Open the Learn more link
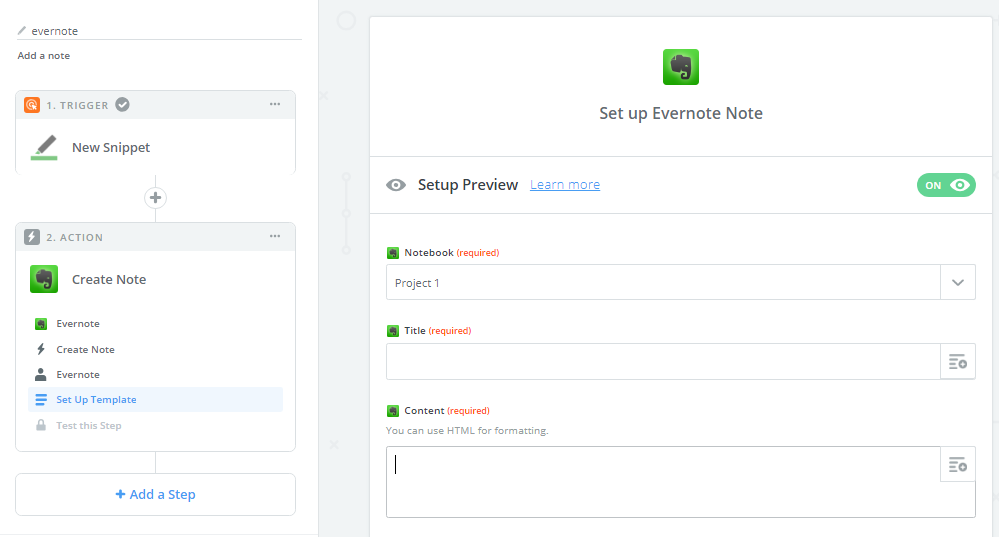Screen dimensions: 999x537 point(565,185)
